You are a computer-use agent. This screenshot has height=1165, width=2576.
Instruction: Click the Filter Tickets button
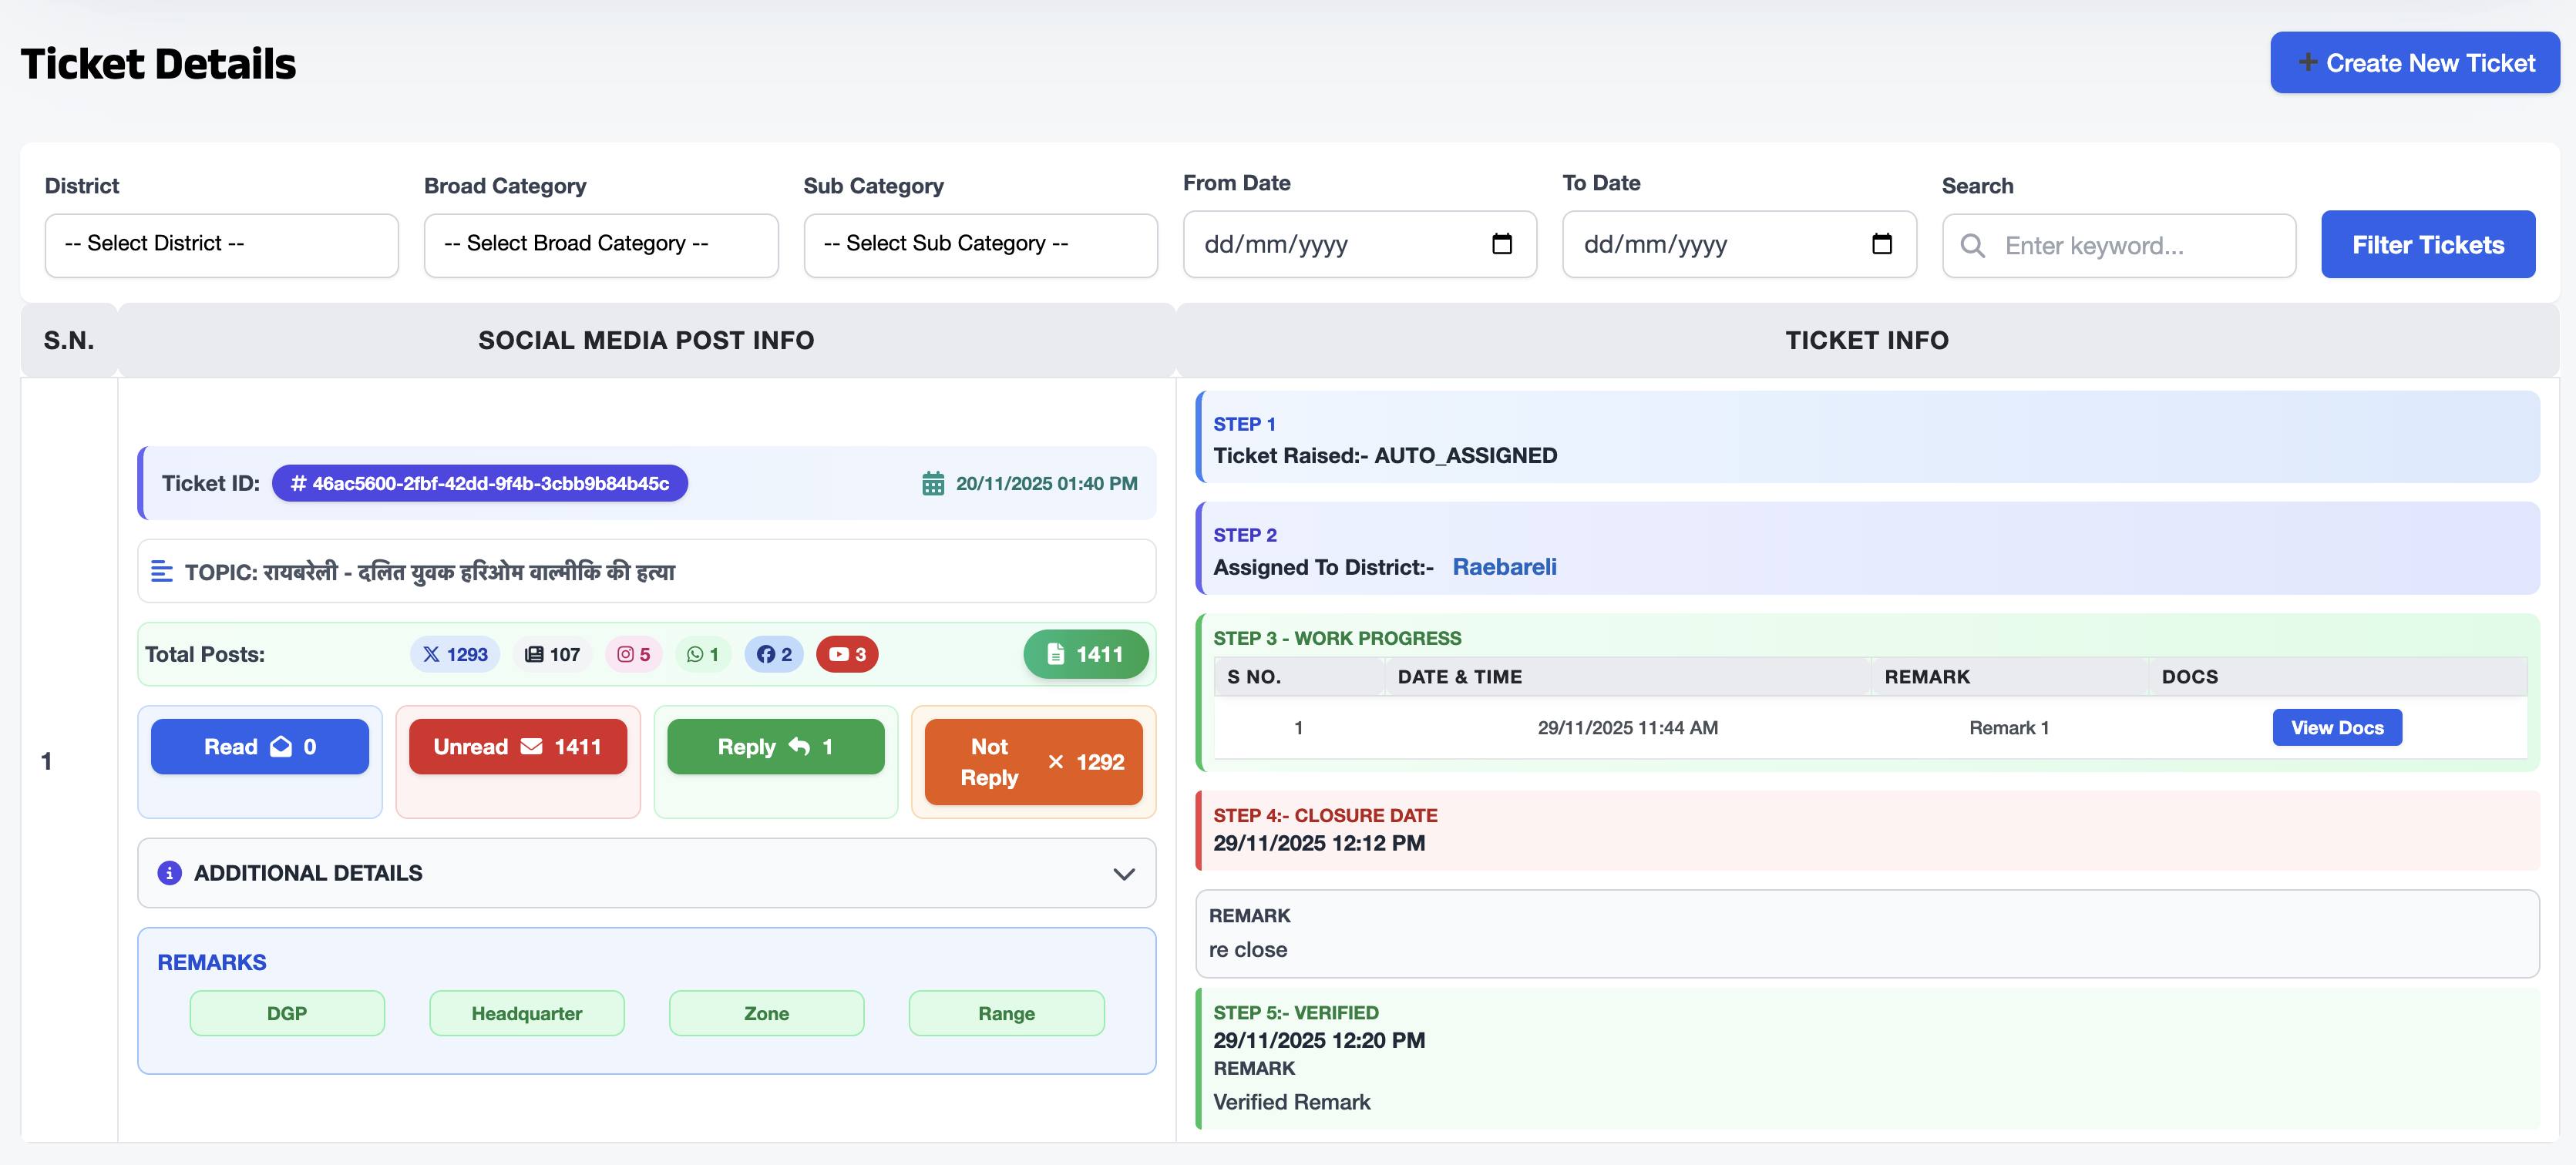[2427, 244]
